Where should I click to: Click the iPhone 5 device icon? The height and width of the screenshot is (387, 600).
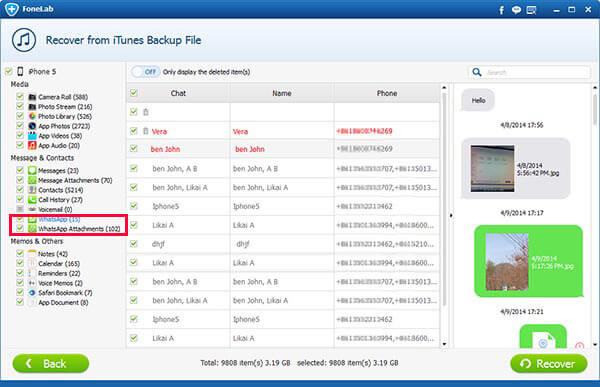(20, 72)
